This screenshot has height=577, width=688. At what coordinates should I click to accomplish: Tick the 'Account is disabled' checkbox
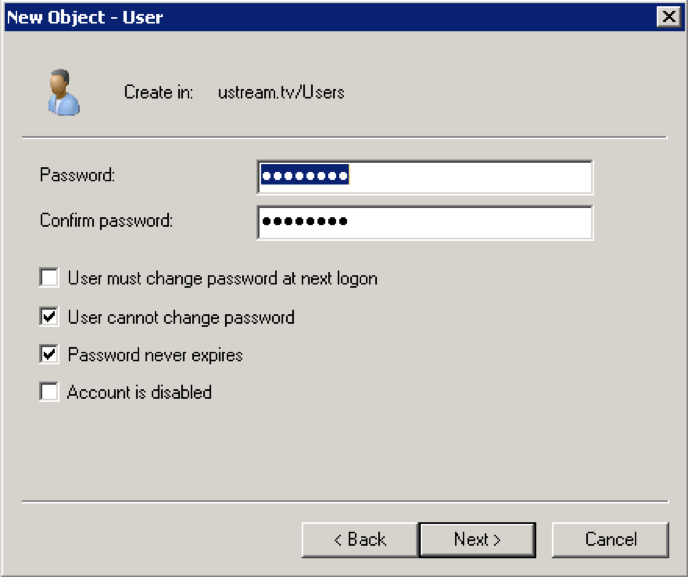pos(49,391)
